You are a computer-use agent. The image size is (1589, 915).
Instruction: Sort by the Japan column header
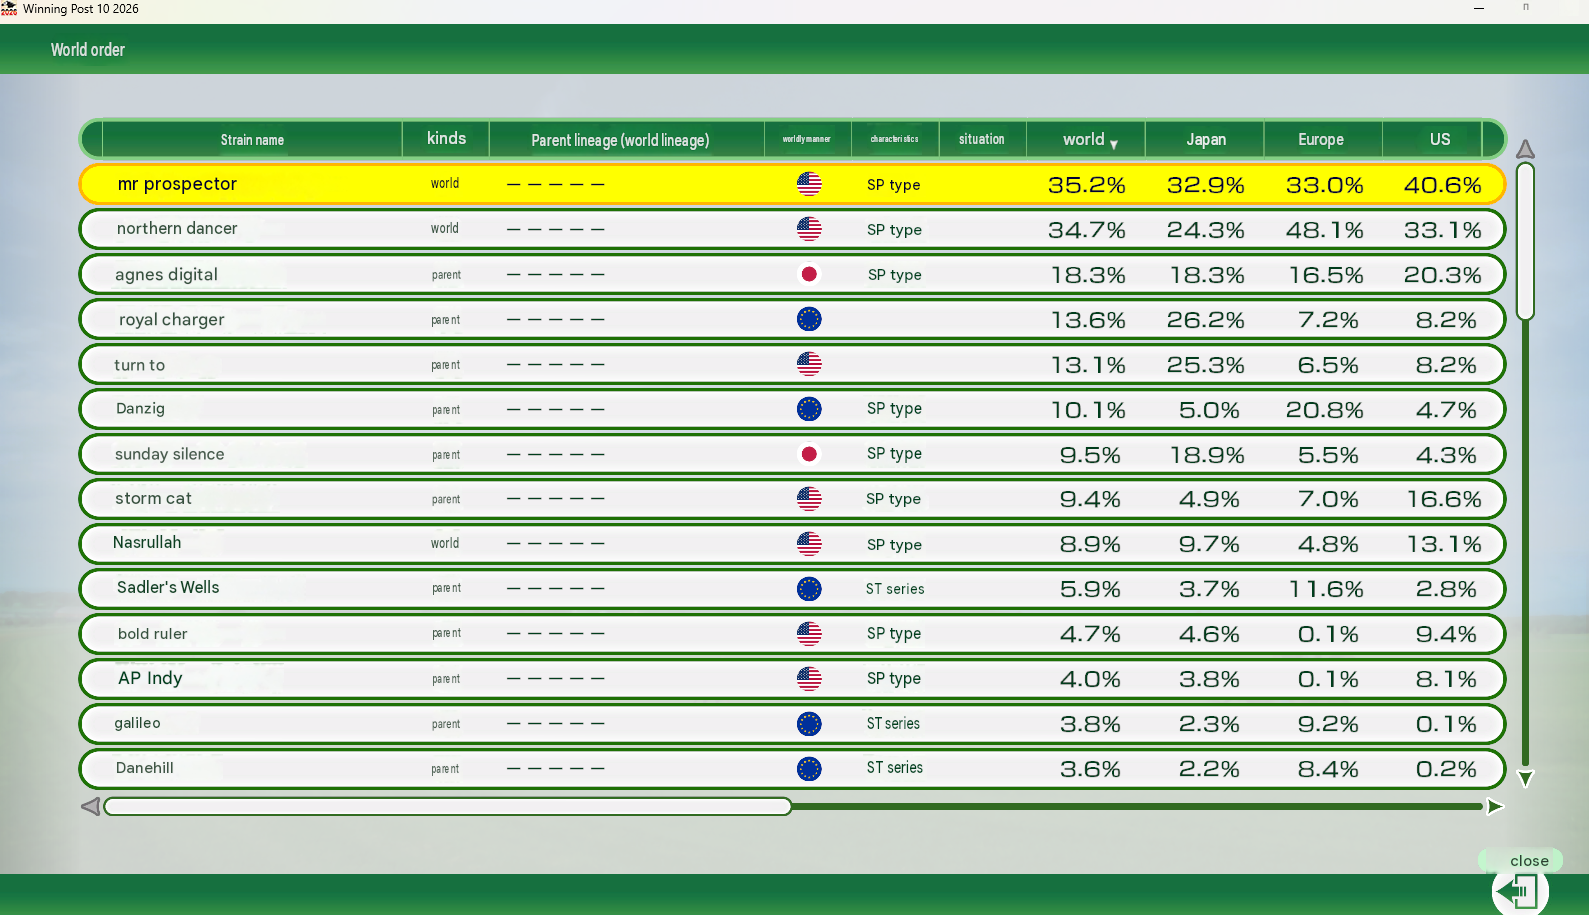1205,139
